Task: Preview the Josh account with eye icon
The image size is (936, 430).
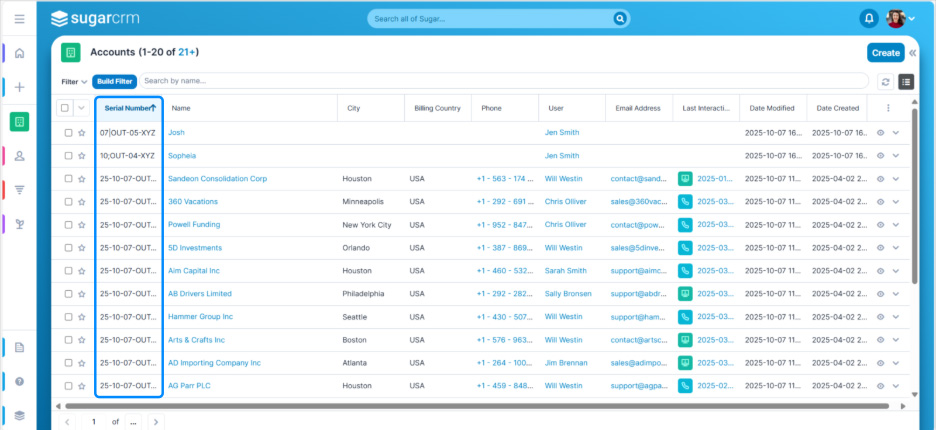Action: point(880,132)
